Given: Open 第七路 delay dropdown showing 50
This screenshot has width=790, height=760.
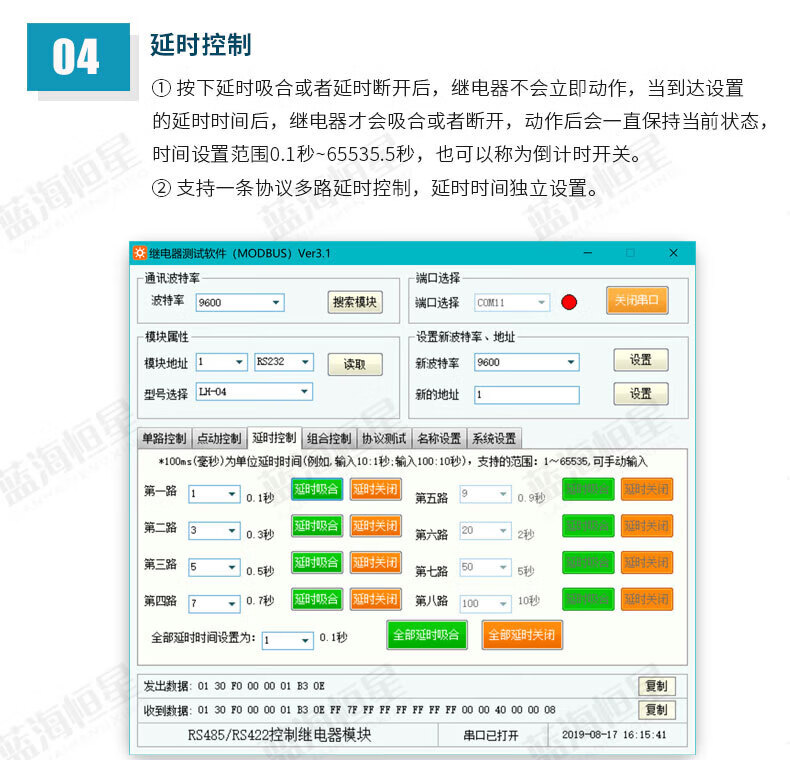Looking at the screenshot, I should click(485, 567).
